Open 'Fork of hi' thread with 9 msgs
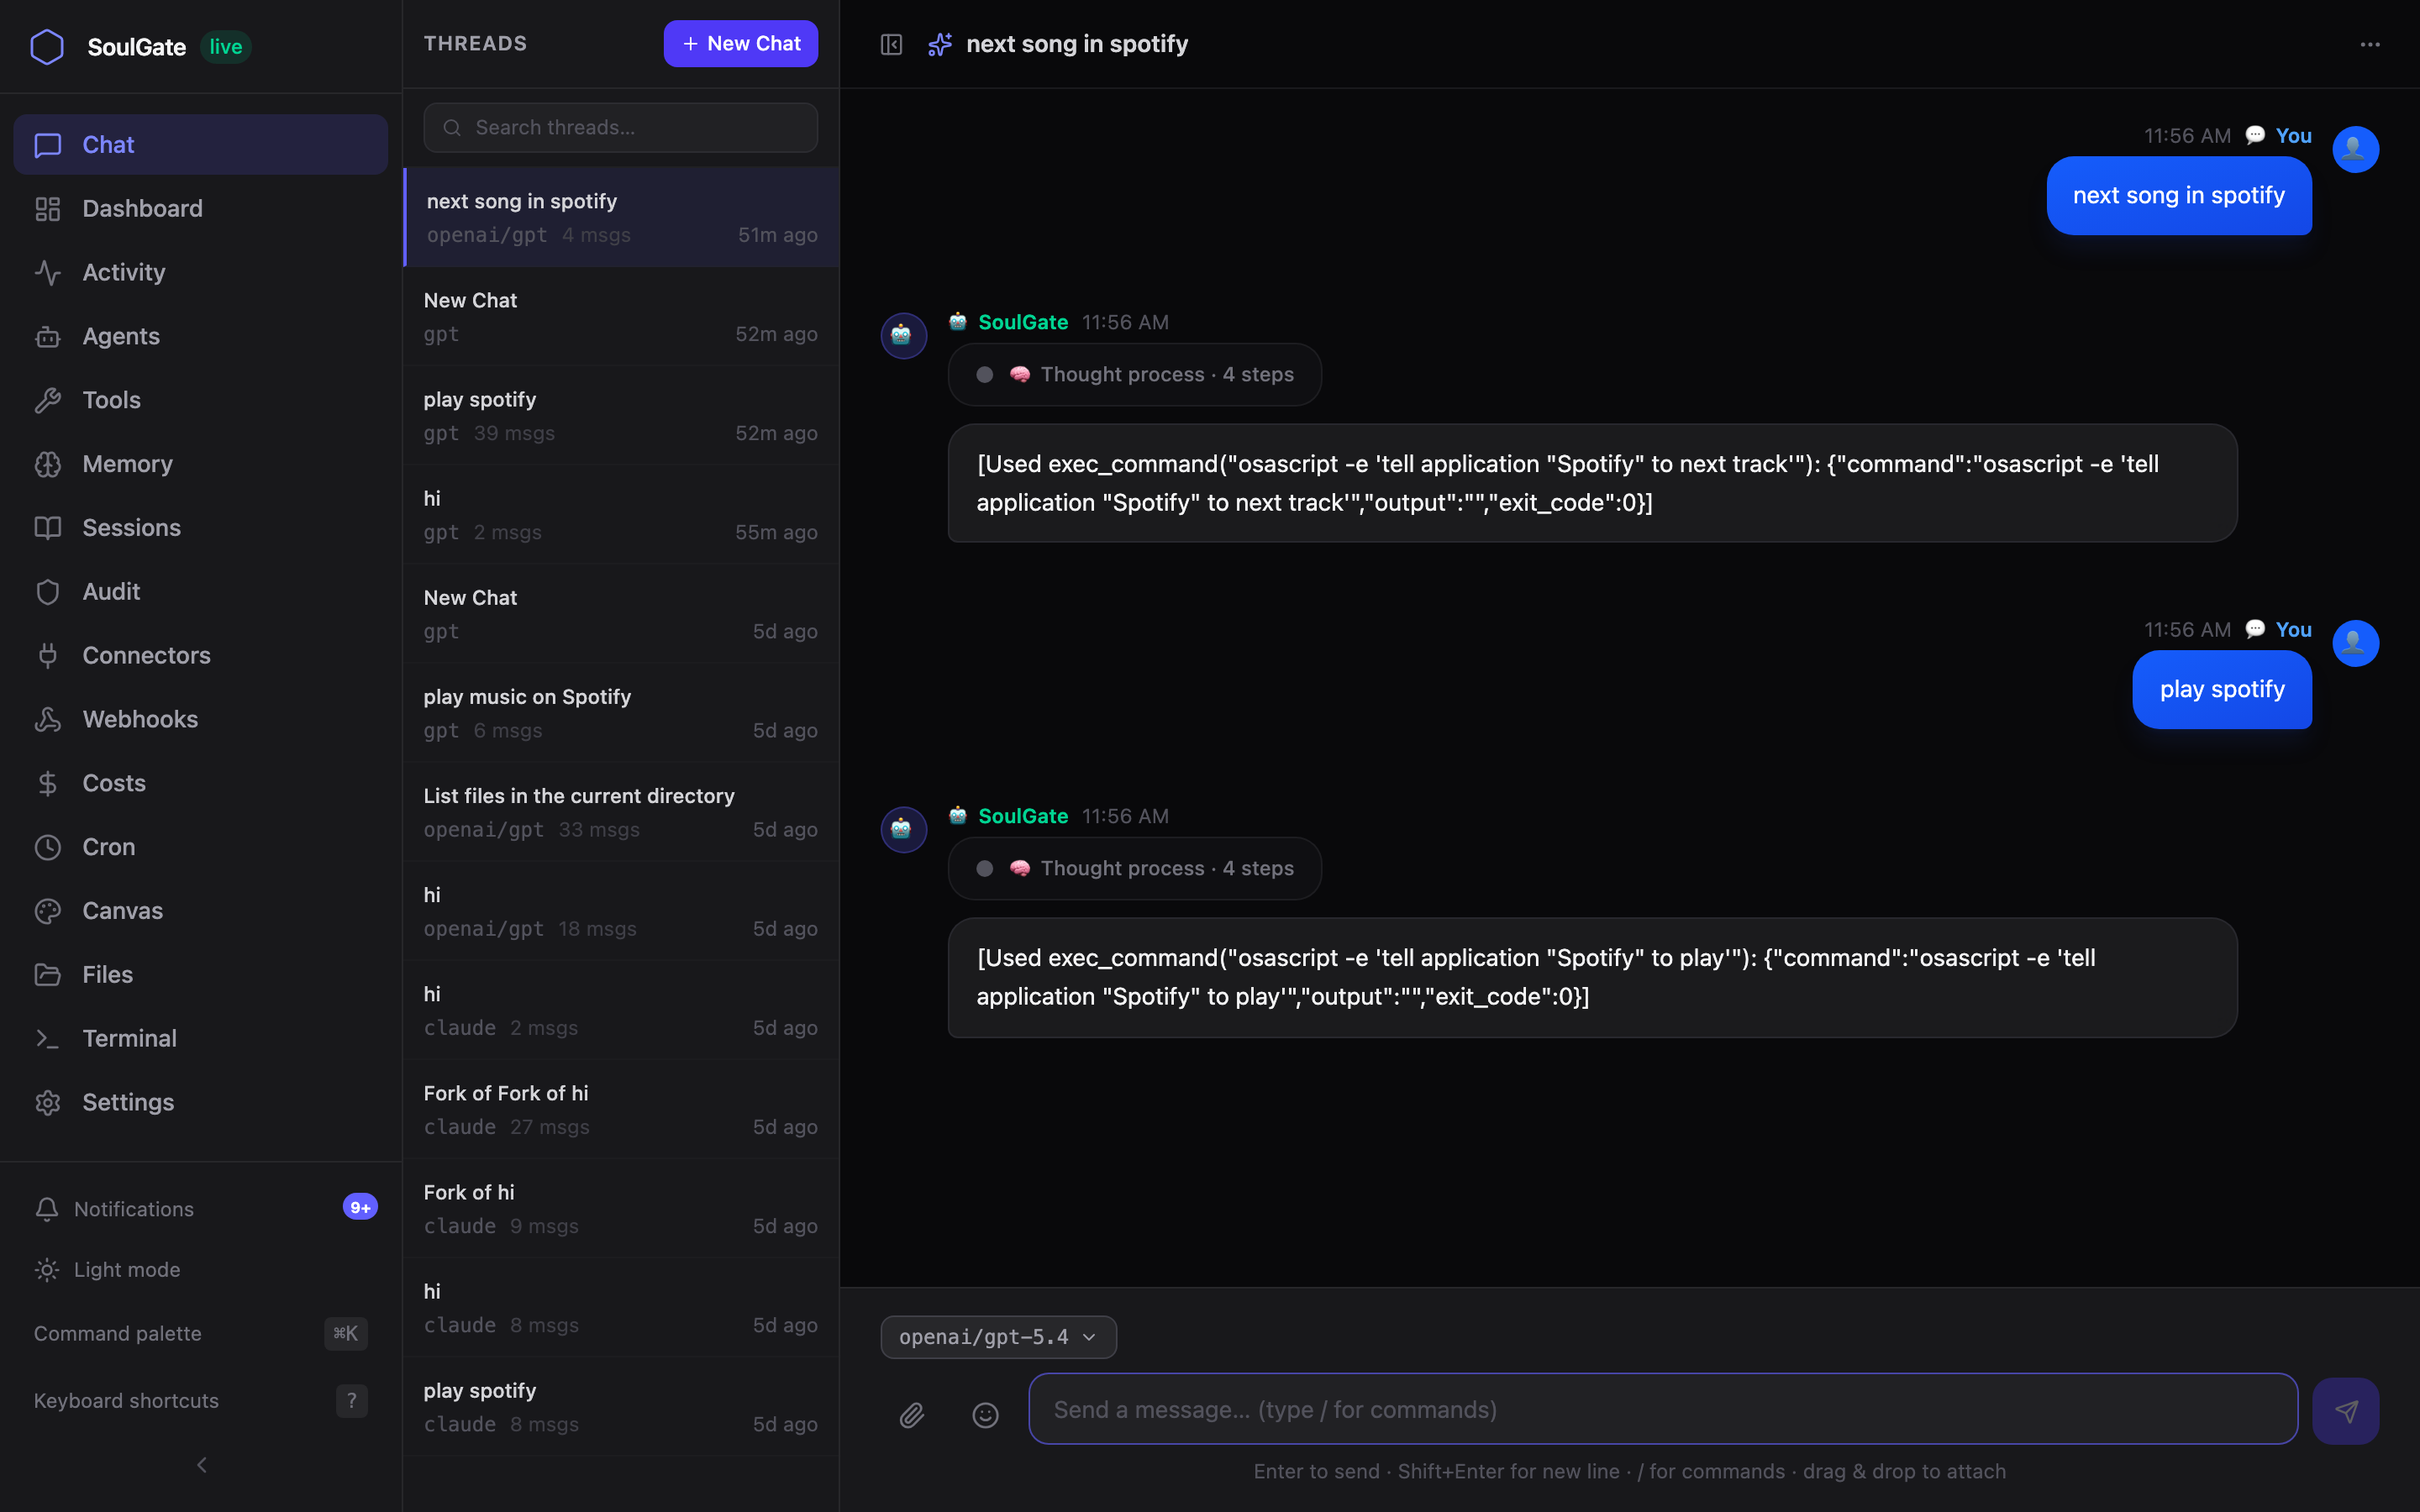Screen dimensions: 2420x1512 coord(620,1208)
